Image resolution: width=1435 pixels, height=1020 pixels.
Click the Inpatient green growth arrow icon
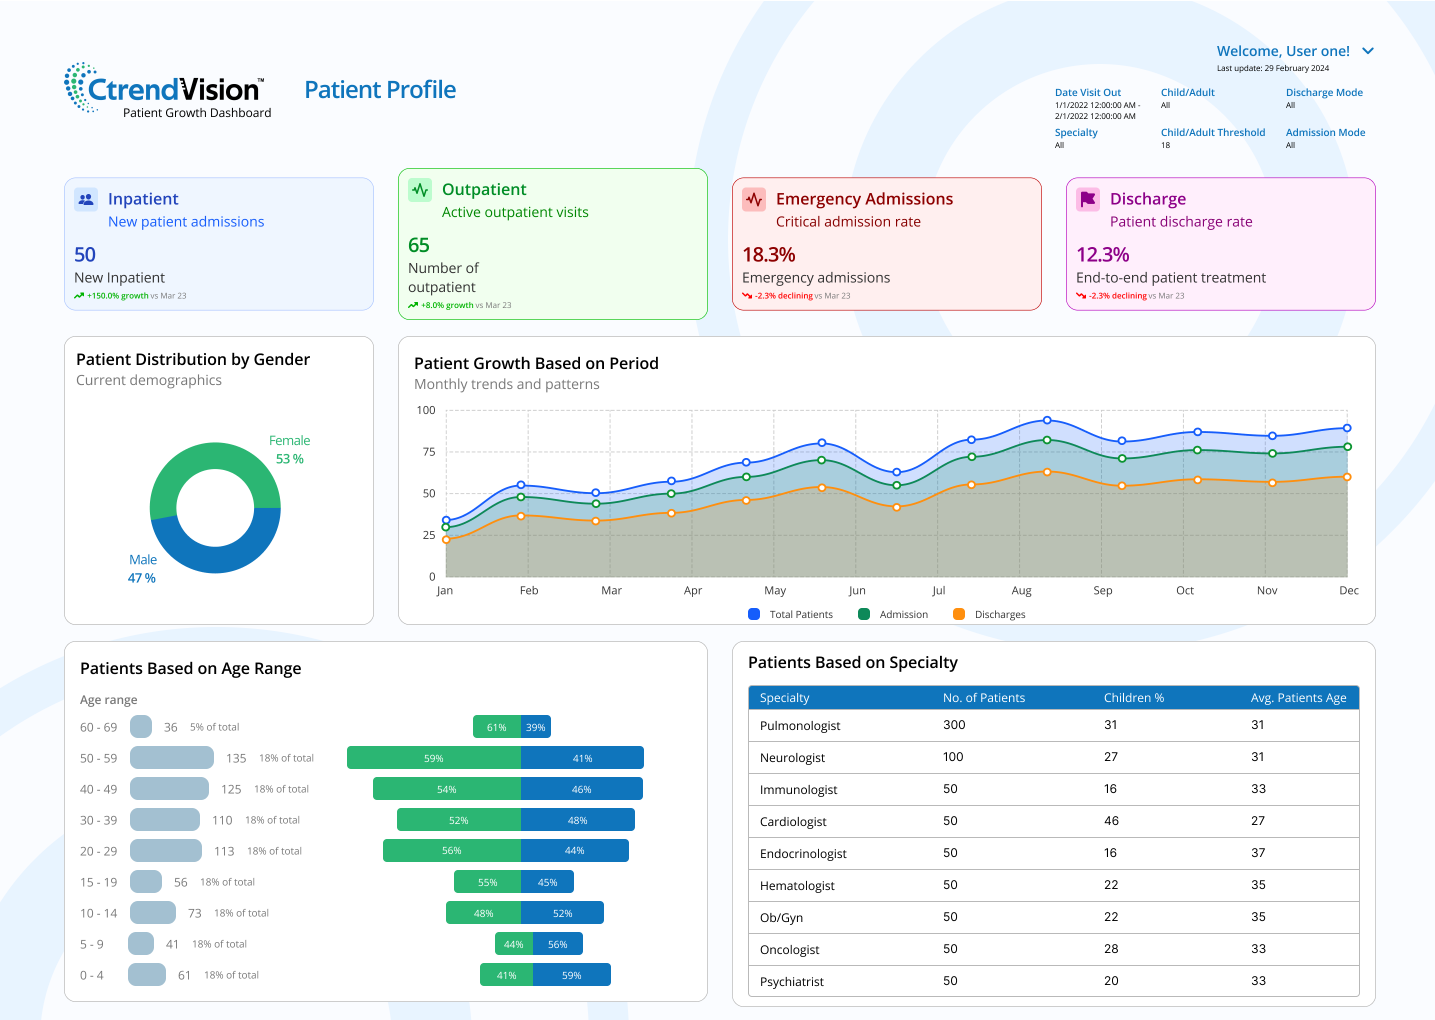(x=79, y=296)
